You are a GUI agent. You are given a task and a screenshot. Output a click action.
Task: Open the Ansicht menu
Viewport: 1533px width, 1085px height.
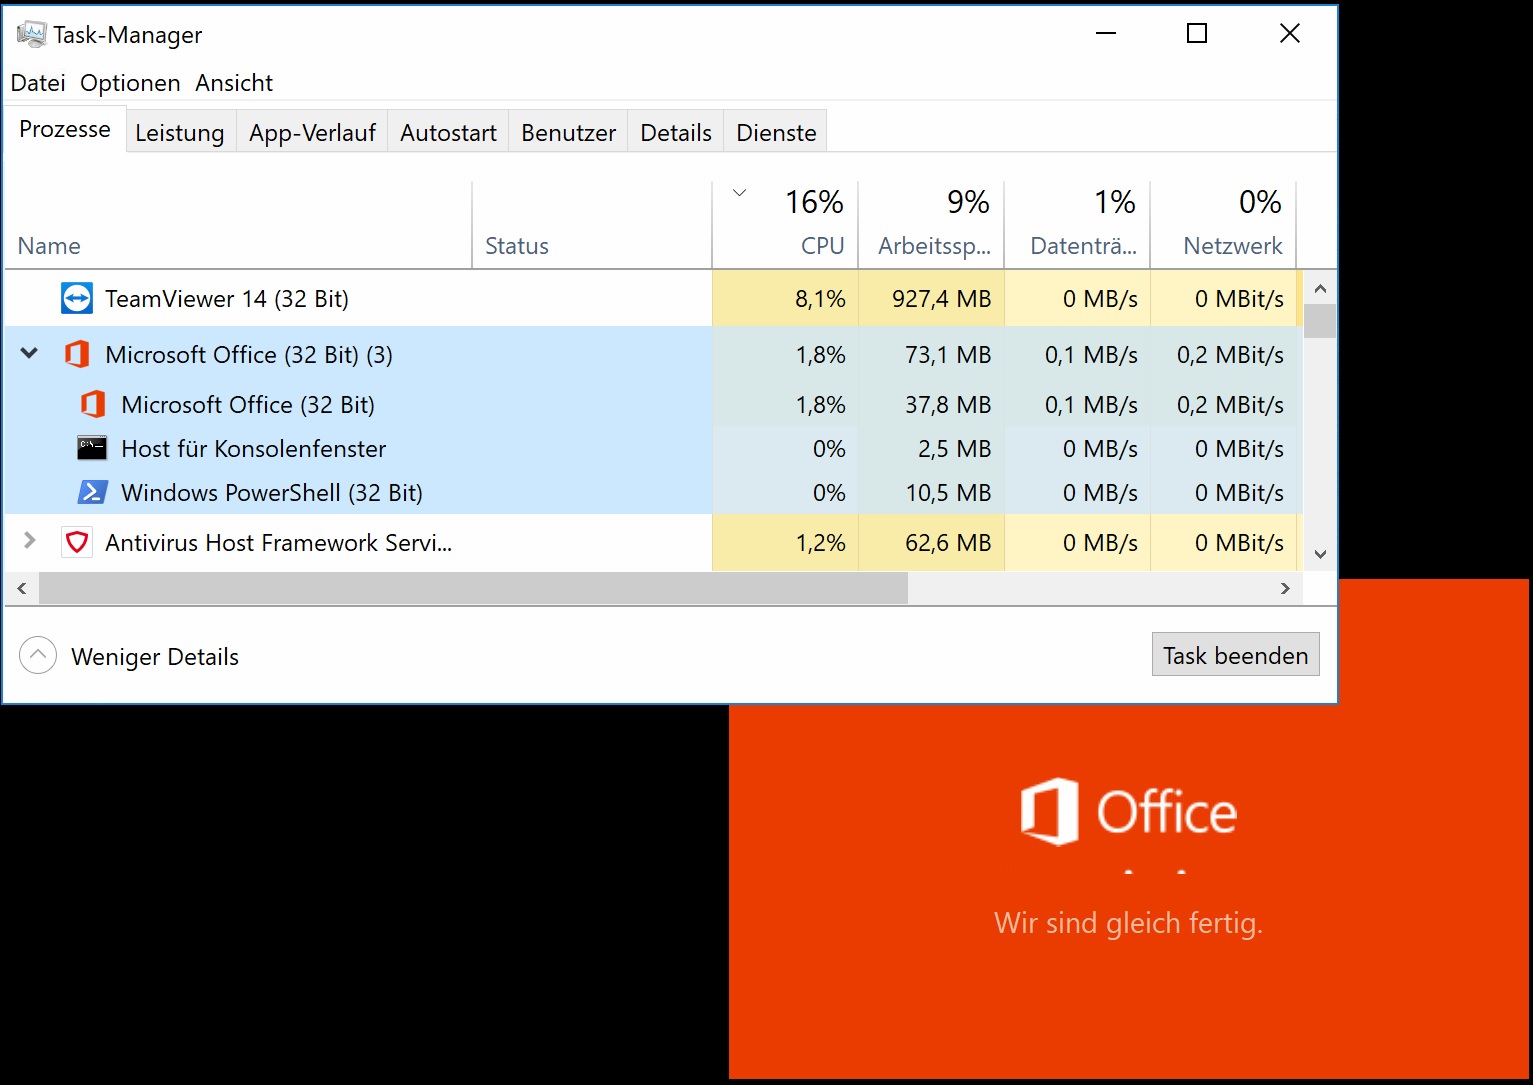click(x=234, y=83)
